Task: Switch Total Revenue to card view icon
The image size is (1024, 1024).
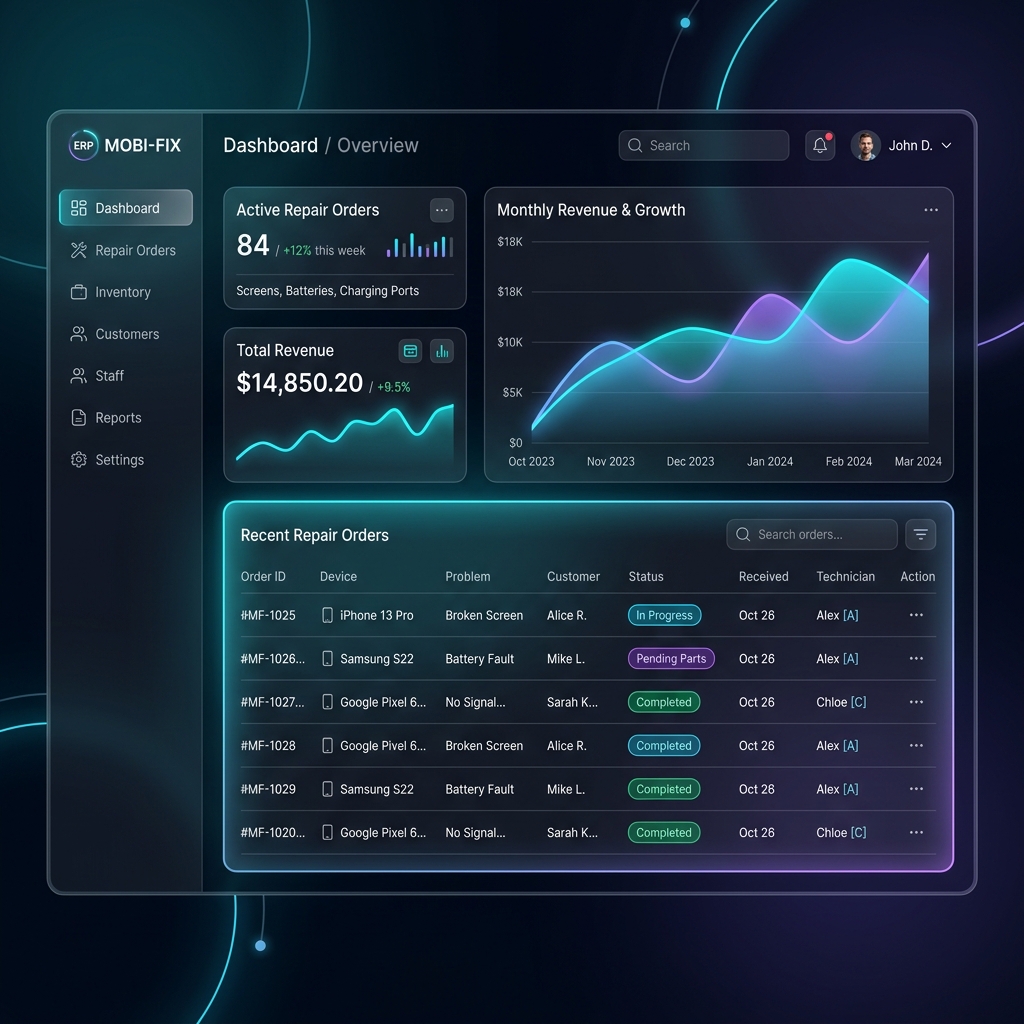Action: tap(410, 351)
